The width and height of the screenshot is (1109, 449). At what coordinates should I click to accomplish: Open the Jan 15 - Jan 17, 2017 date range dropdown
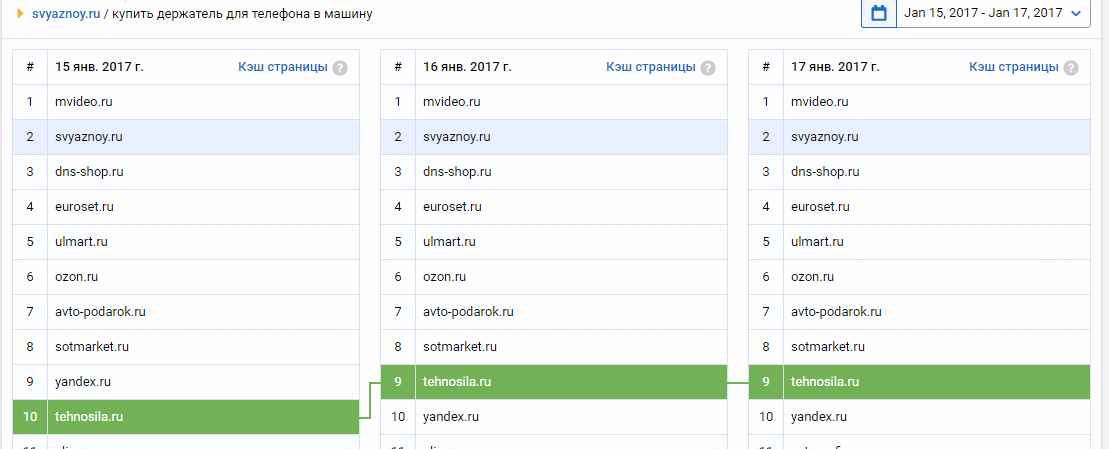[993, 13]
